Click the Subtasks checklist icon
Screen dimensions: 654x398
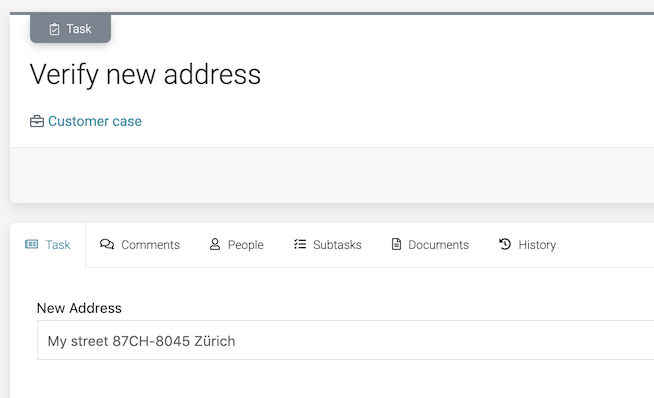[x=300, y=244]
